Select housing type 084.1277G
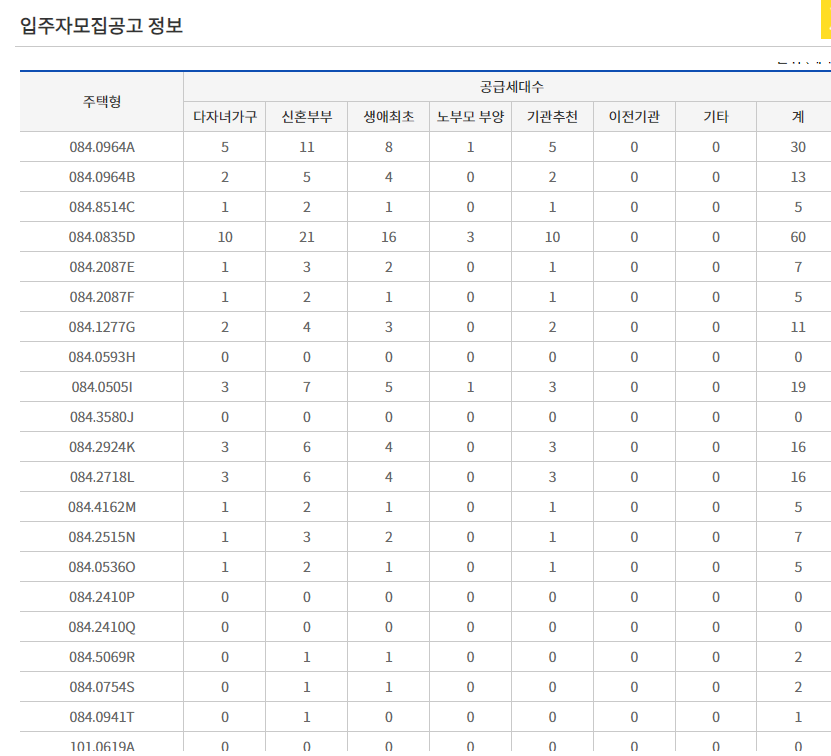Screen dimensions: 831x756 pos(102,327)
